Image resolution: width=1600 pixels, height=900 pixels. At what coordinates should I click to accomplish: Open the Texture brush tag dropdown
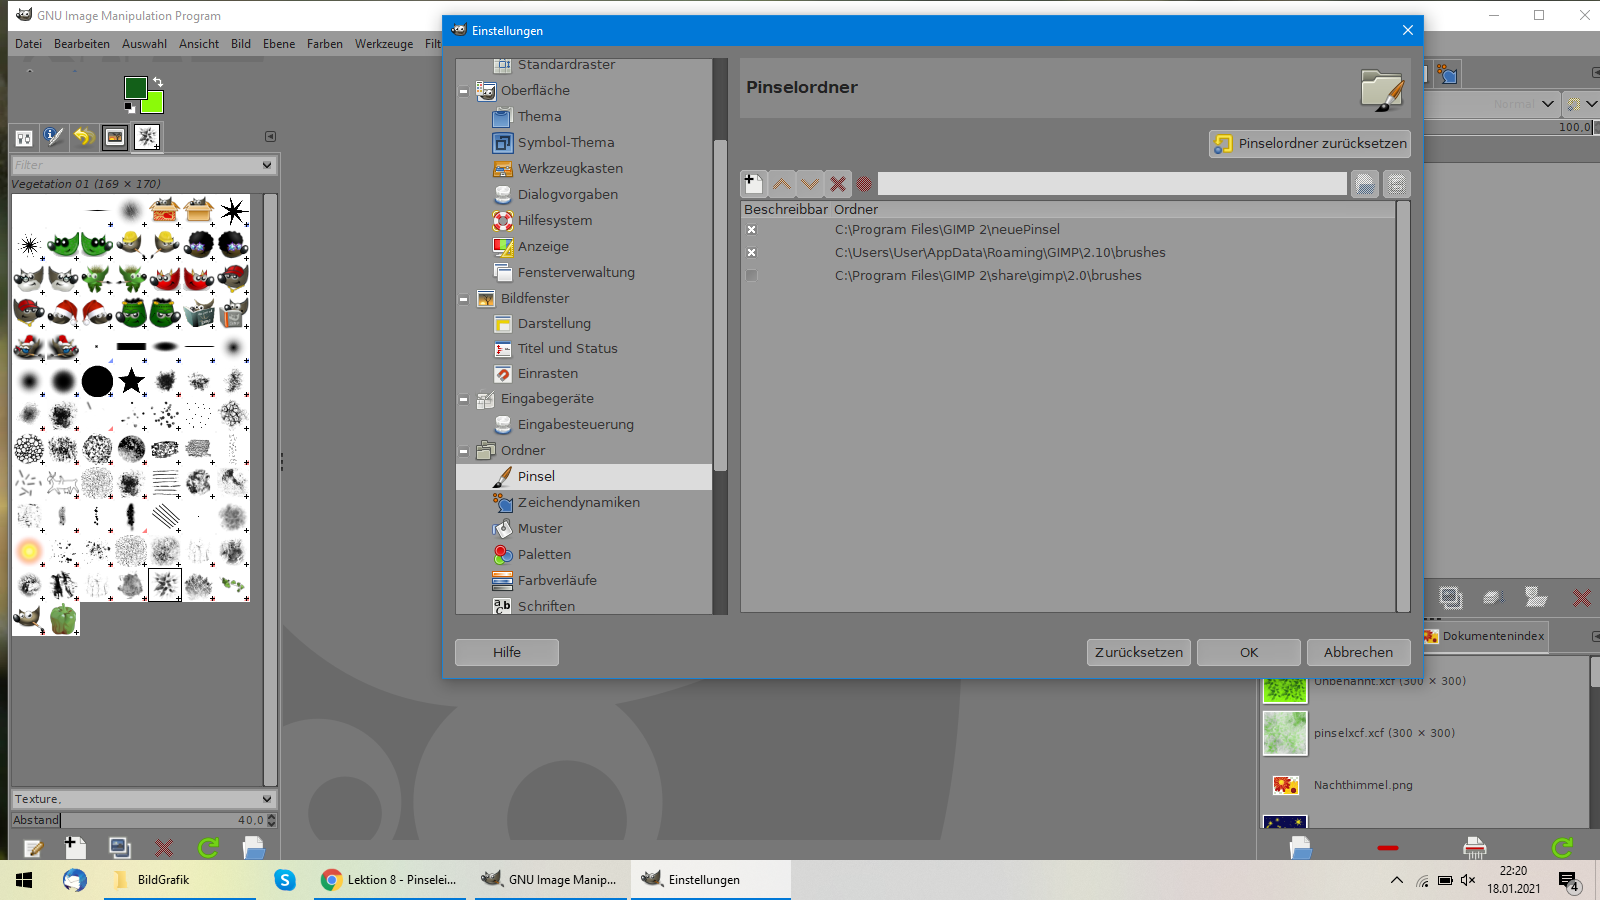[x=266, y=799]
